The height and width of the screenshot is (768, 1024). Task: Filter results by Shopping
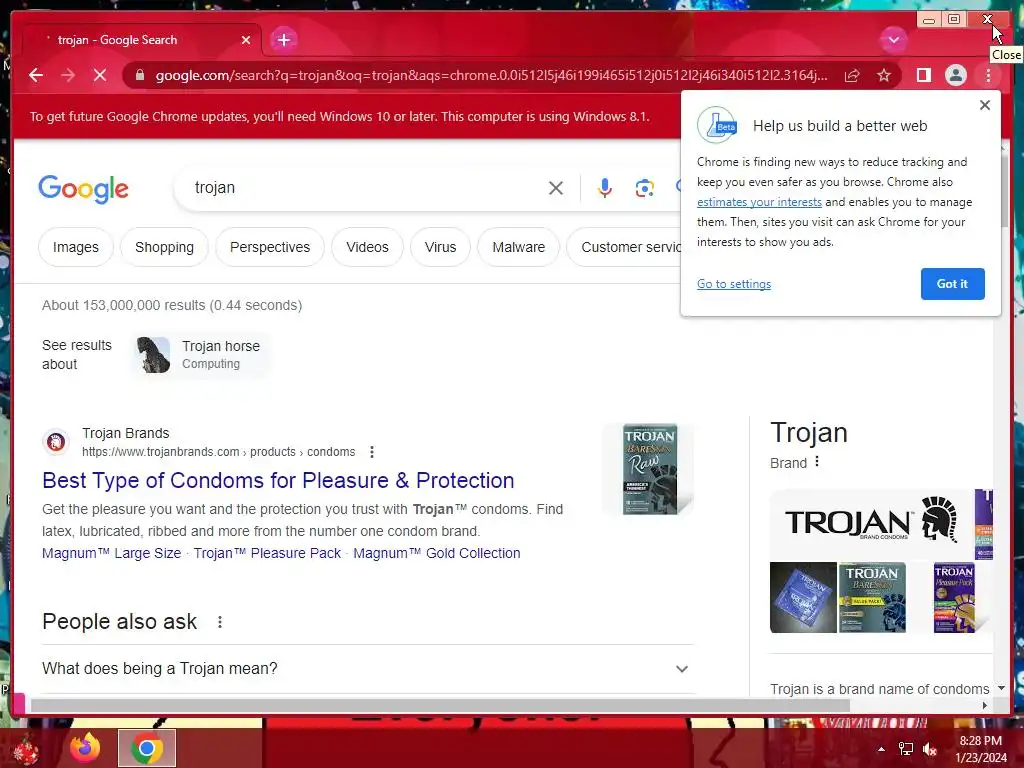[165, 248]
